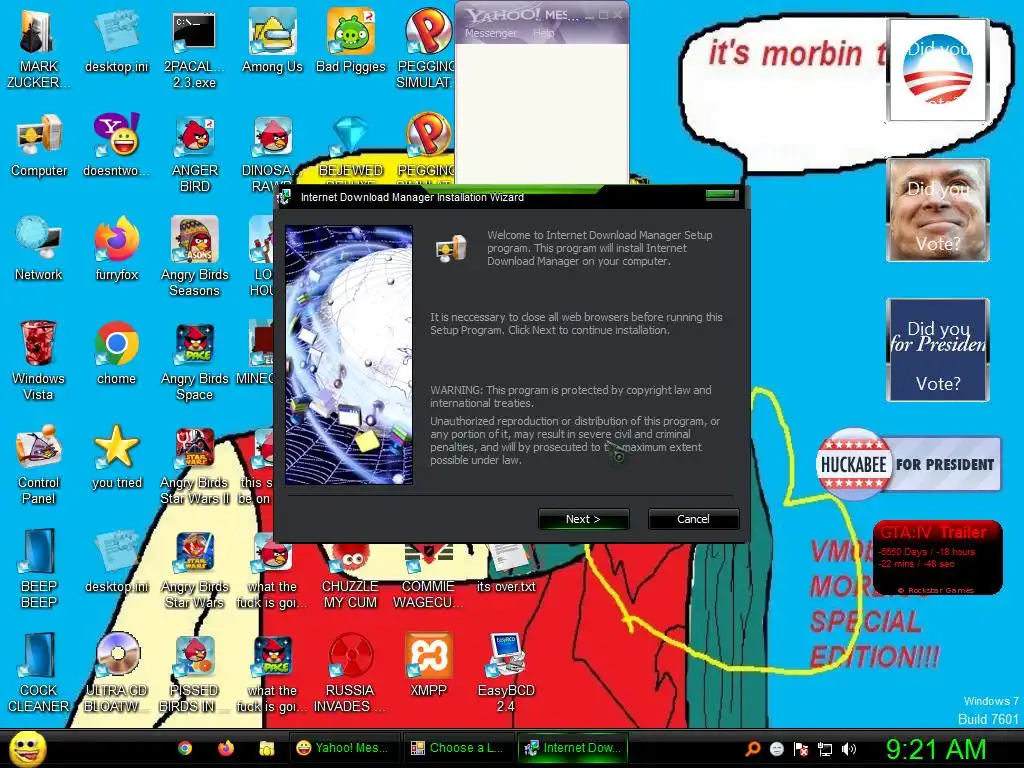Click Next in the IDM installation wizard
Image resolution: width=1024 pixels, height=768 pixels.
[583, 519]
